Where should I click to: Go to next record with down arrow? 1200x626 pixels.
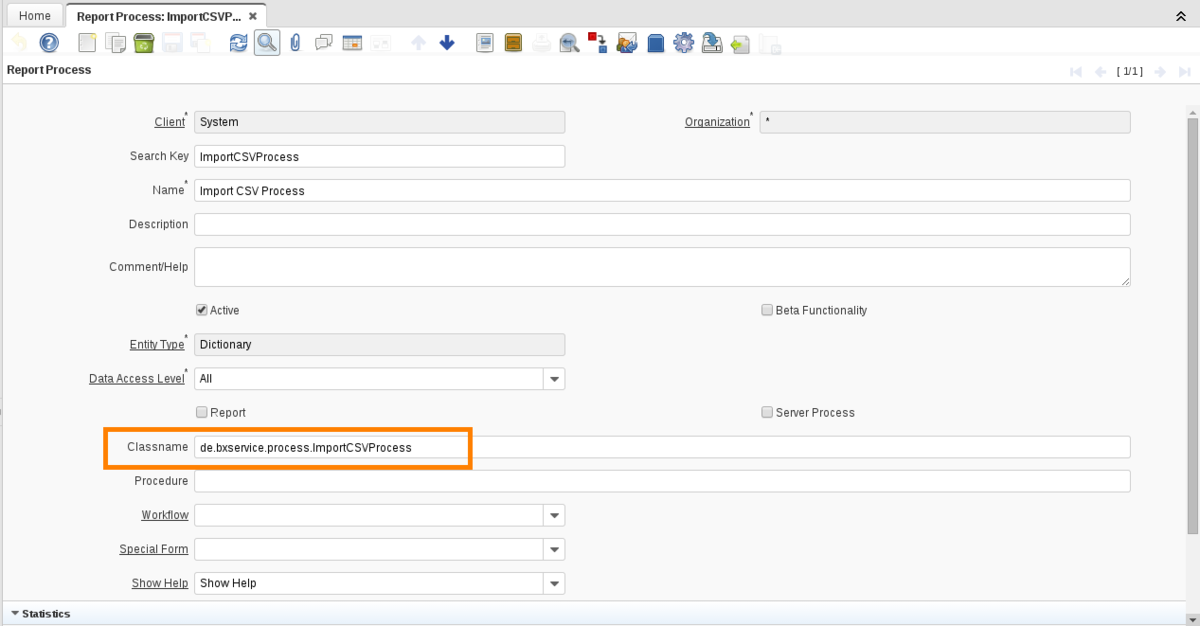point(447,43)
